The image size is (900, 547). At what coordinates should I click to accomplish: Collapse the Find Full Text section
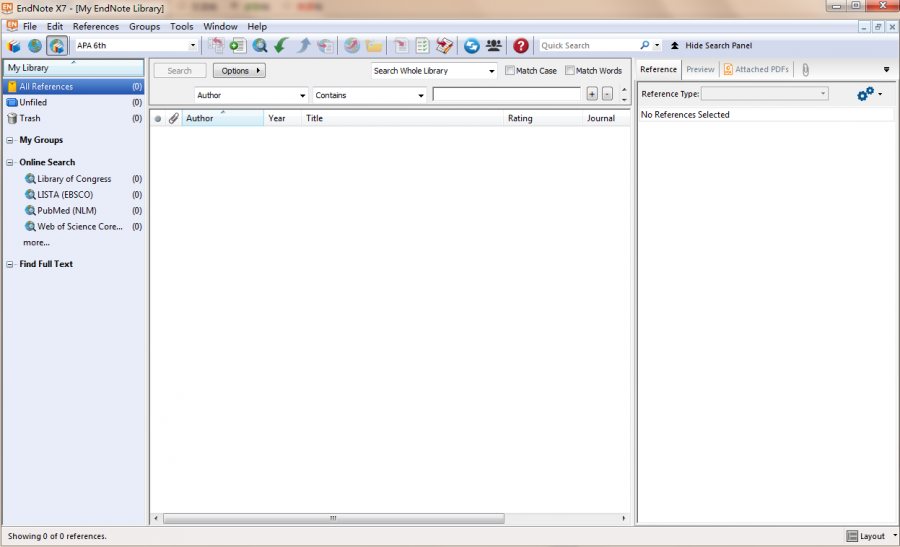coord(10,264)
